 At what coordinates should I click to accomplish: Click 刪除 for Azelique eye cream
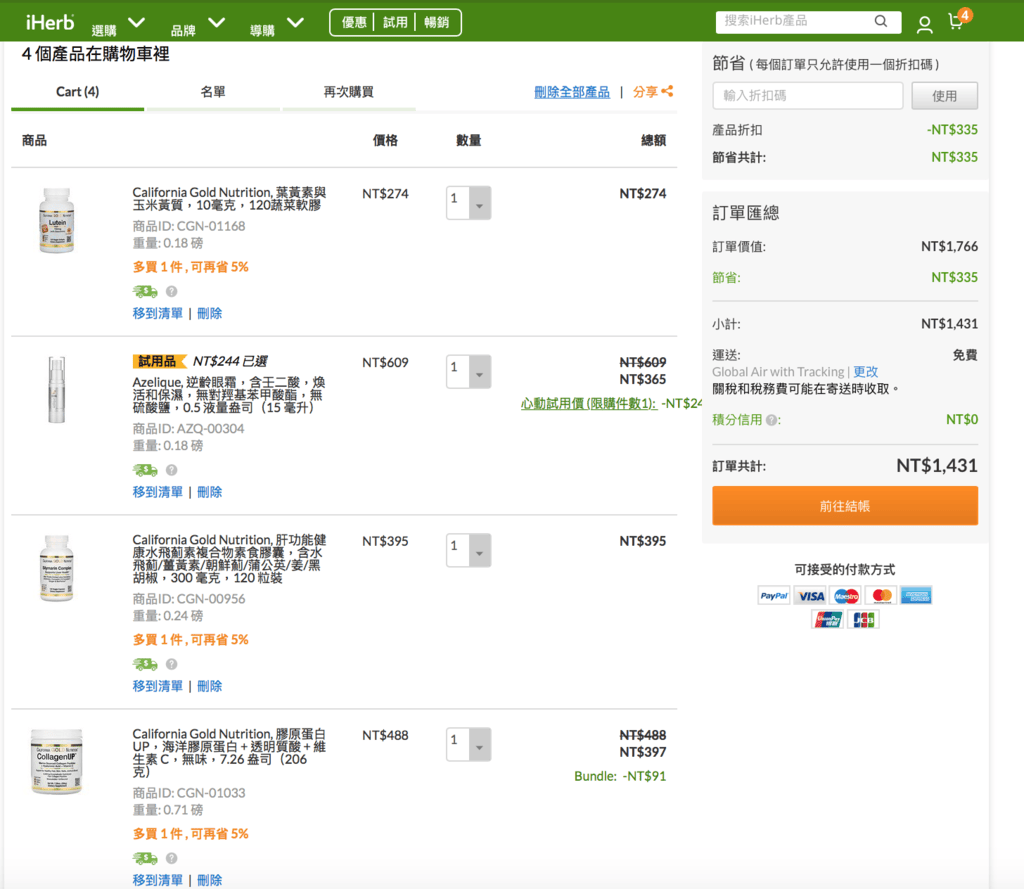pos(210,492)
